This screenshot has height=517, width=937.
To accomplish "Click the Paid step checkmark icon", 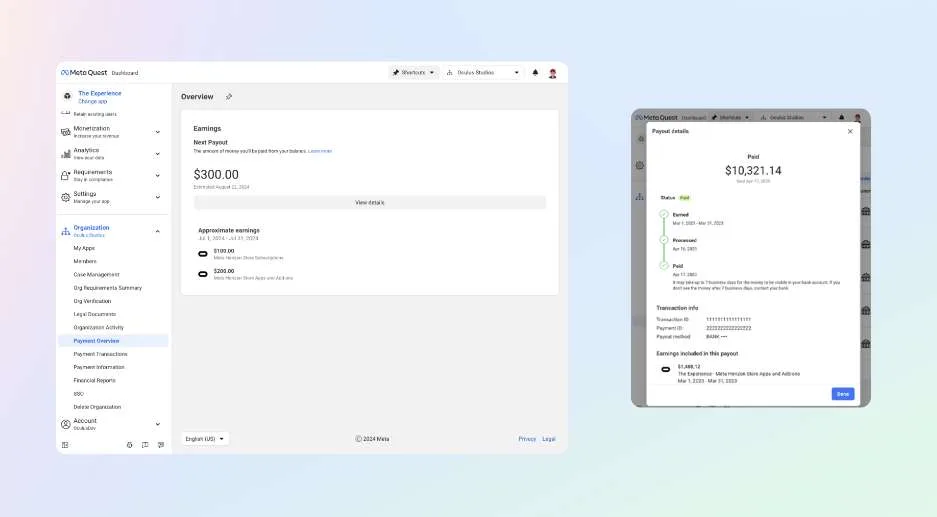I will pos(664,265).
